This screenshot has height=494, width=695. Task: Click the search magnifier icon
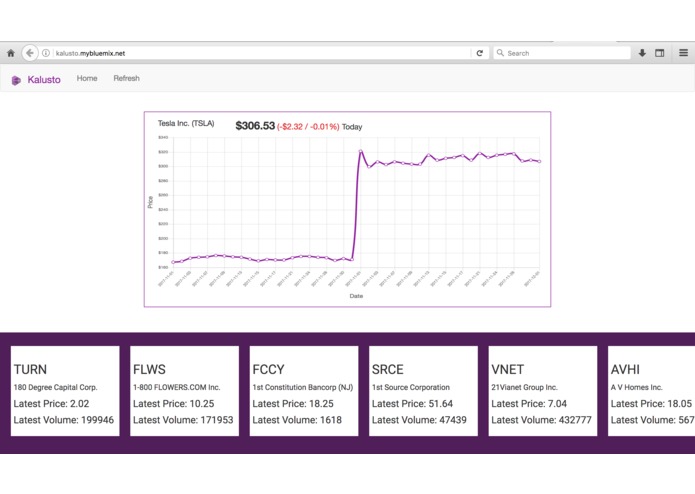coord(500,53)
